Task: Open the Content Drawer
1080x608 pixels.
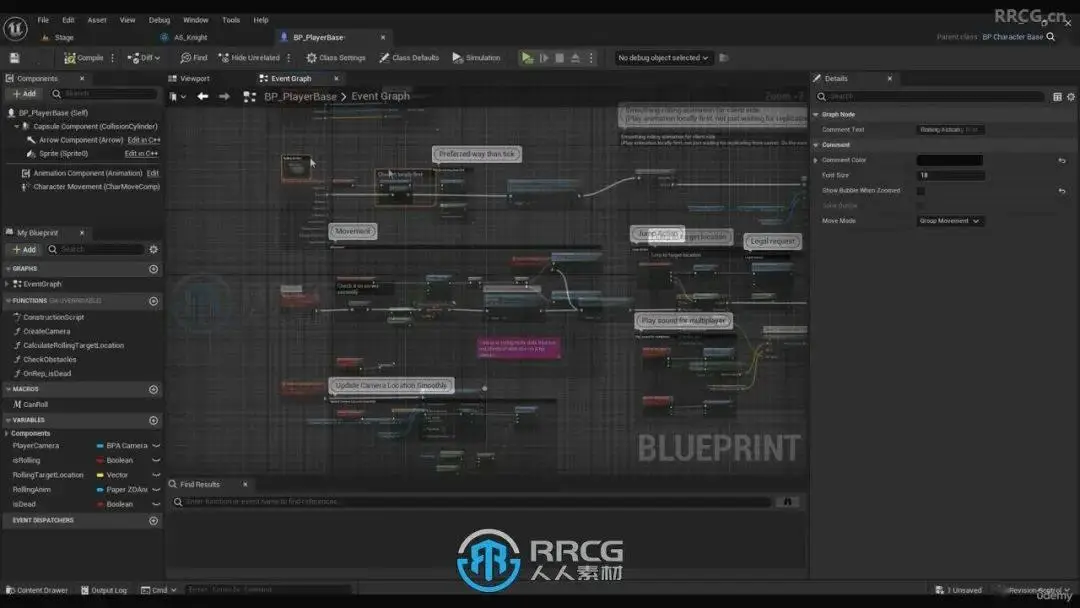Action: (x=37, y=590)
